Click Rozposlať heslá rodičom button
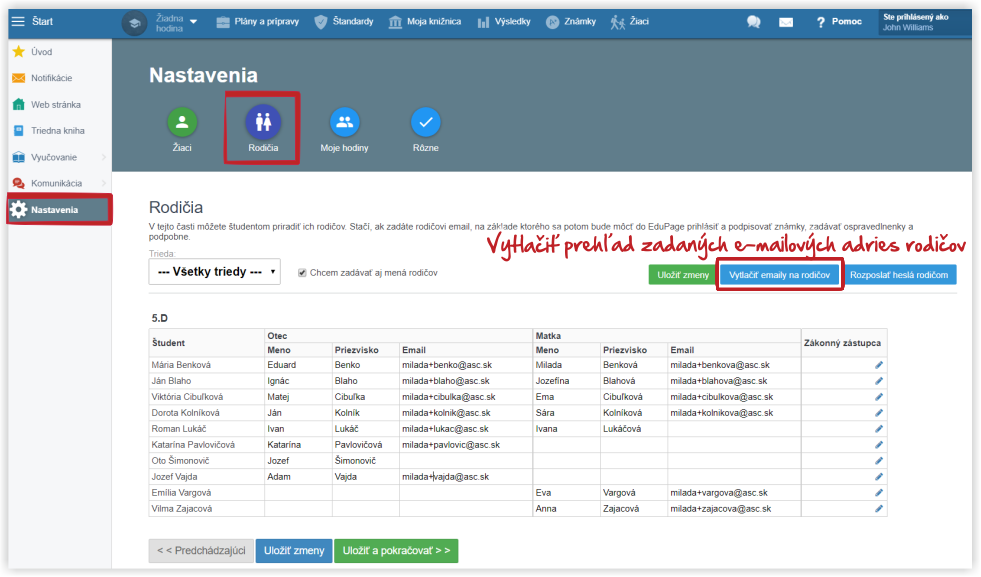981x577 pixels. [899, 275]
